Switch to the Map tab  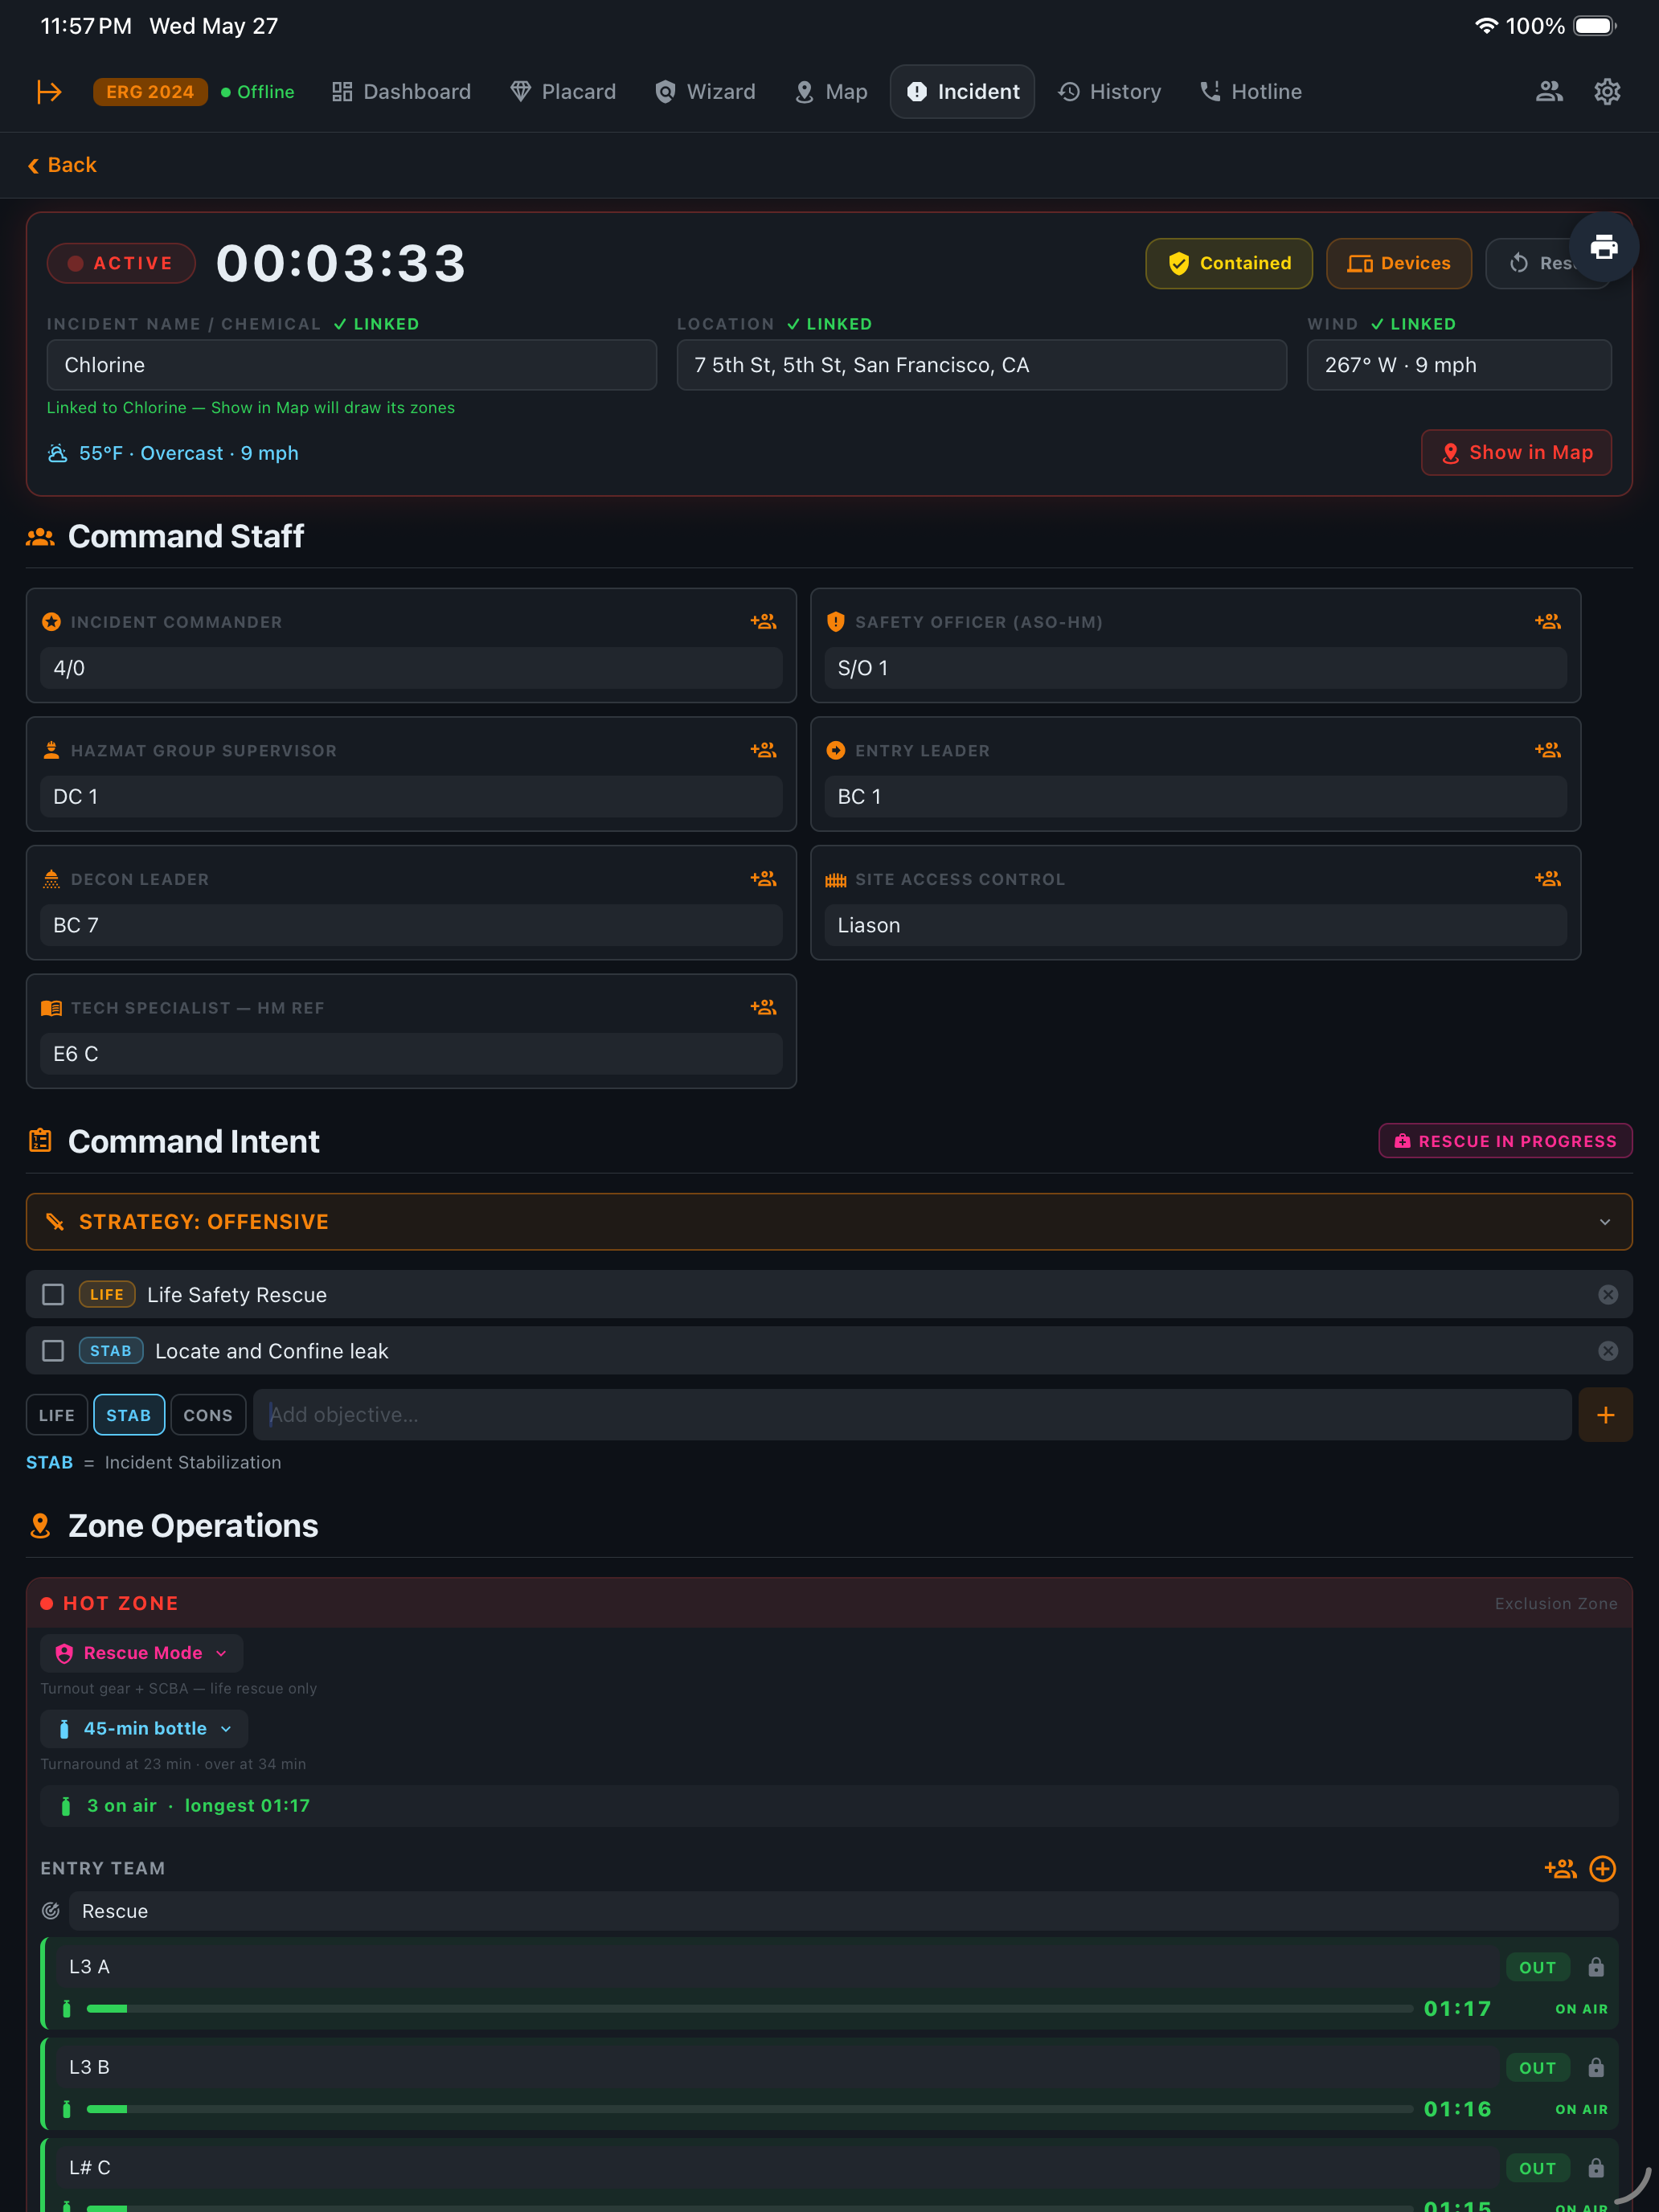click(x=830, y=92)
